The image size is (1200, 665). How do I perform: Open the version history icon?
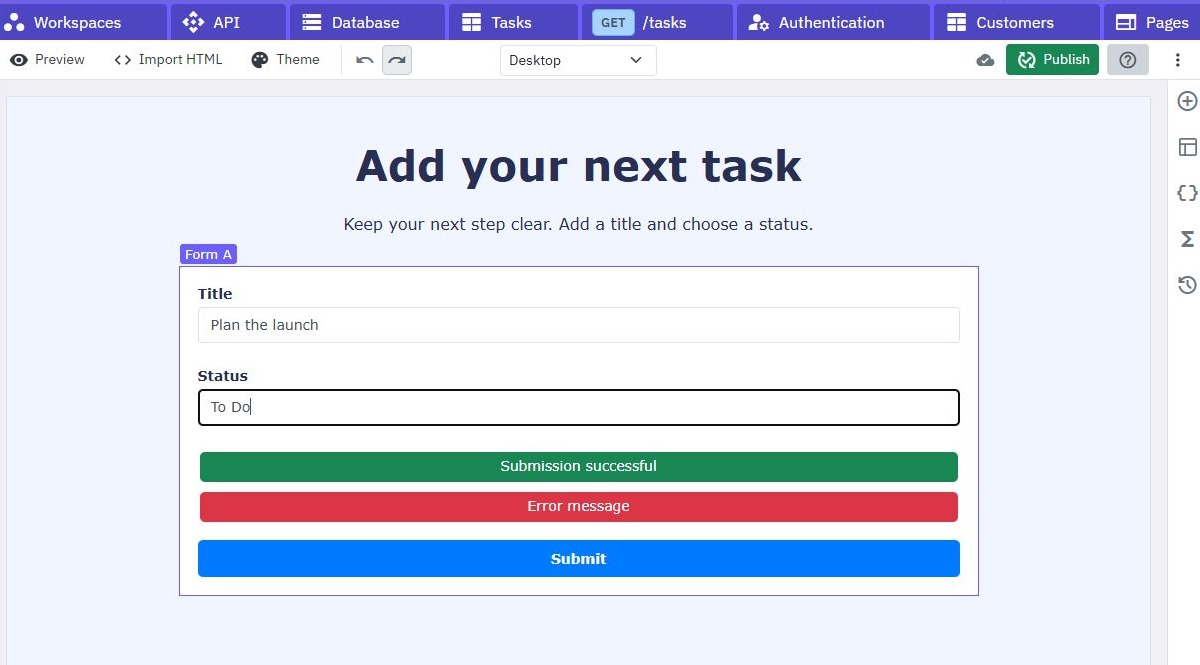pyautogui.click(x=1187, y=285)
